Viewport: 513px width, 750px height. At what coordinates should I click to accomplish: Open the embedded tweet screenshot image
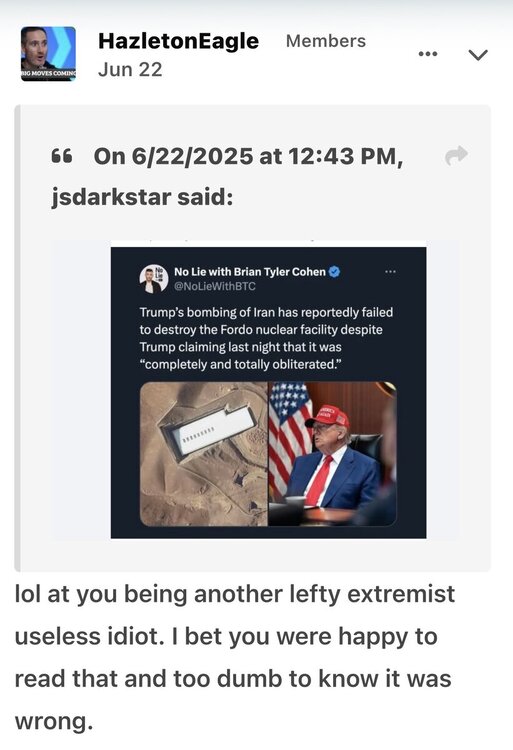(x=268, y=392)
